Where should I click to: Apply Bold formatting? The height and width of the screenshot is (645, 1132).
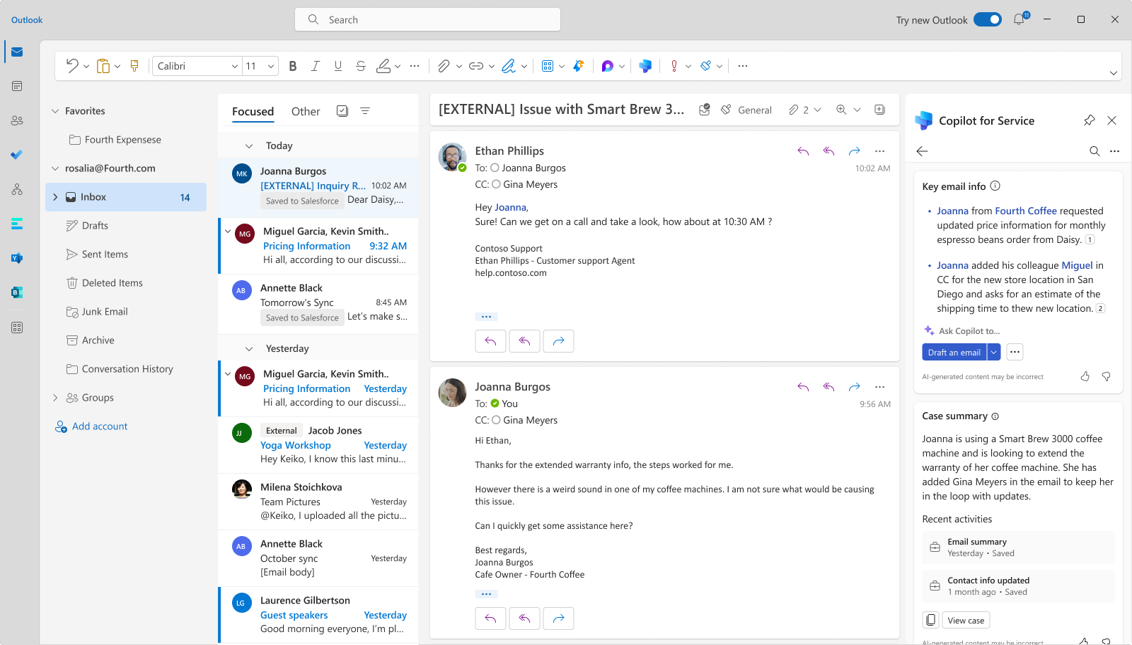(292, 66)
